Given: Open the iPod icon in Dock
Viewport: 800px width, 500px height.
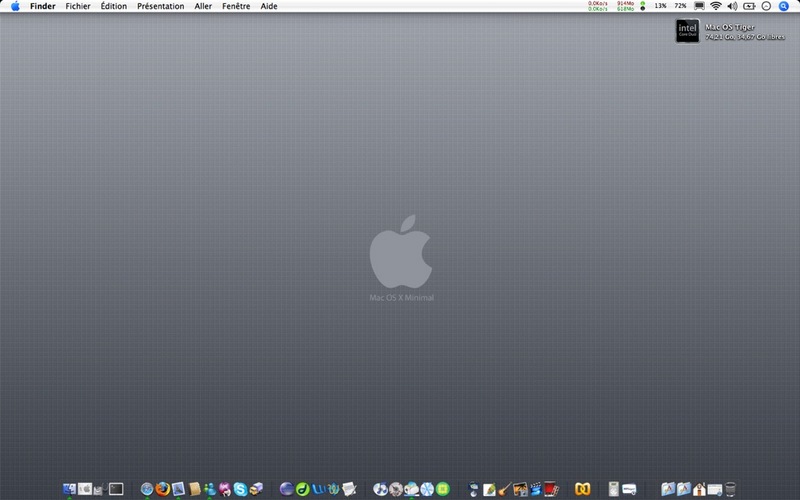Looking at the screenshot, I should [x=614, y=489].
